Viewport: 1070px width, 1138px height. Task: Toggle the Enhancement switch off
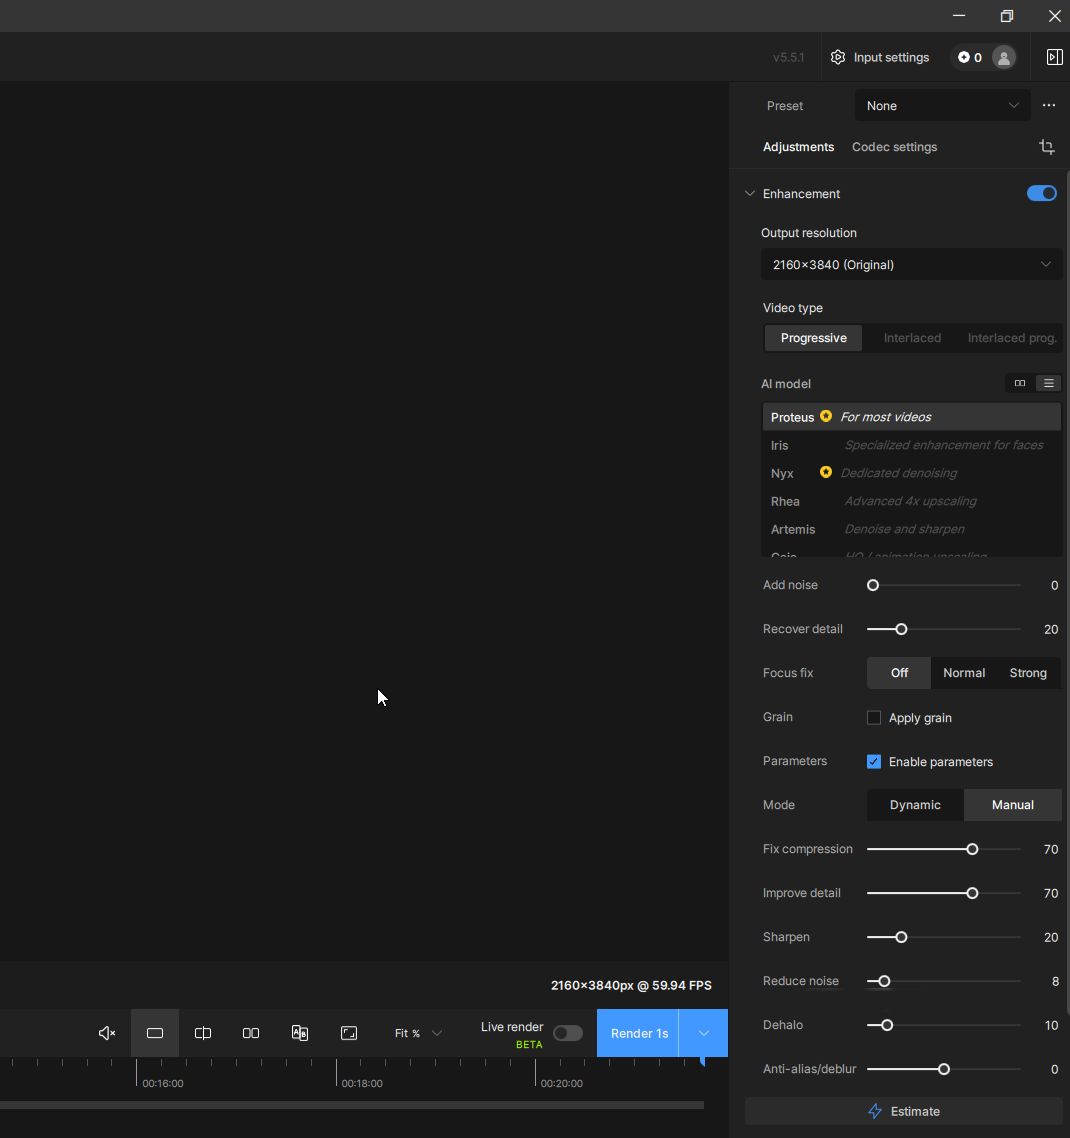tap(1042, 193)
